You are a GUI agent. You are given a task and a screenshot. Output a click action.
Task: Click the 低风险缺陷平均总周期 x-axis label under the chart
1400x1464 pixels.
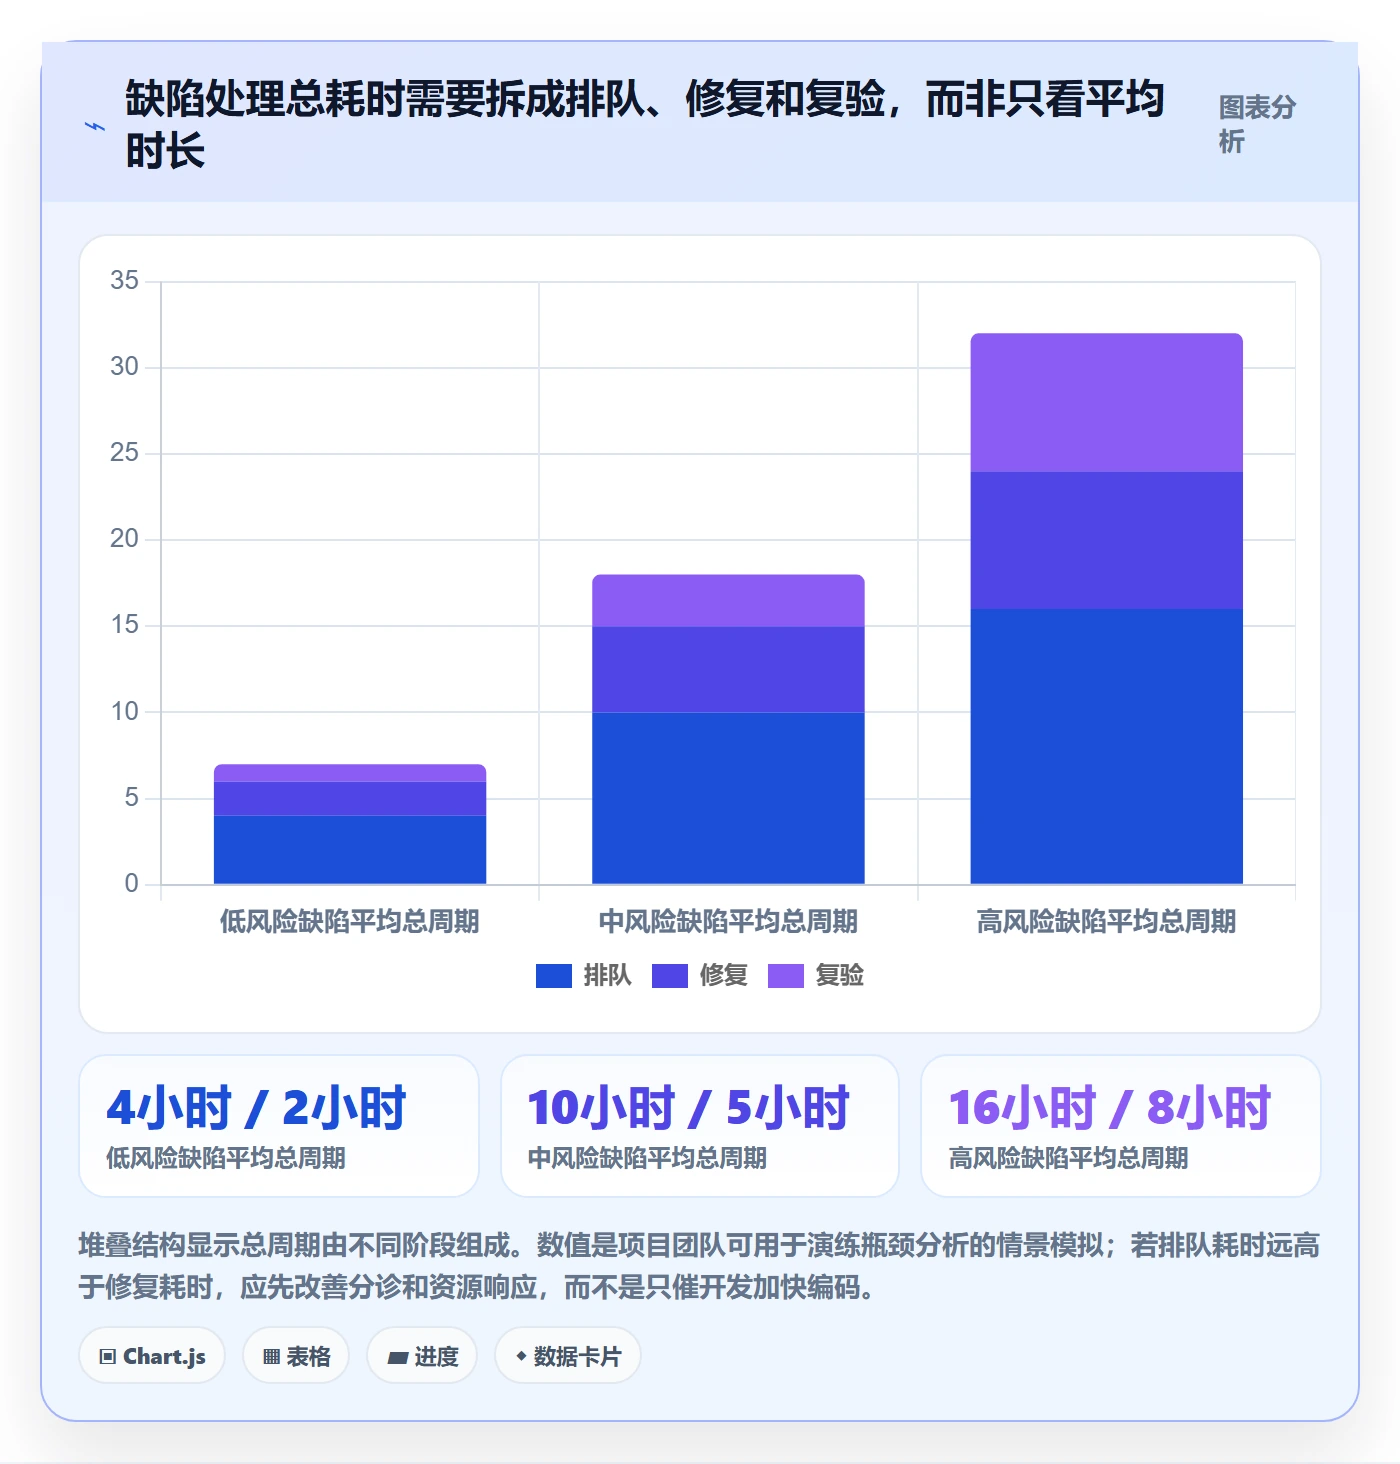coord(350,921)
